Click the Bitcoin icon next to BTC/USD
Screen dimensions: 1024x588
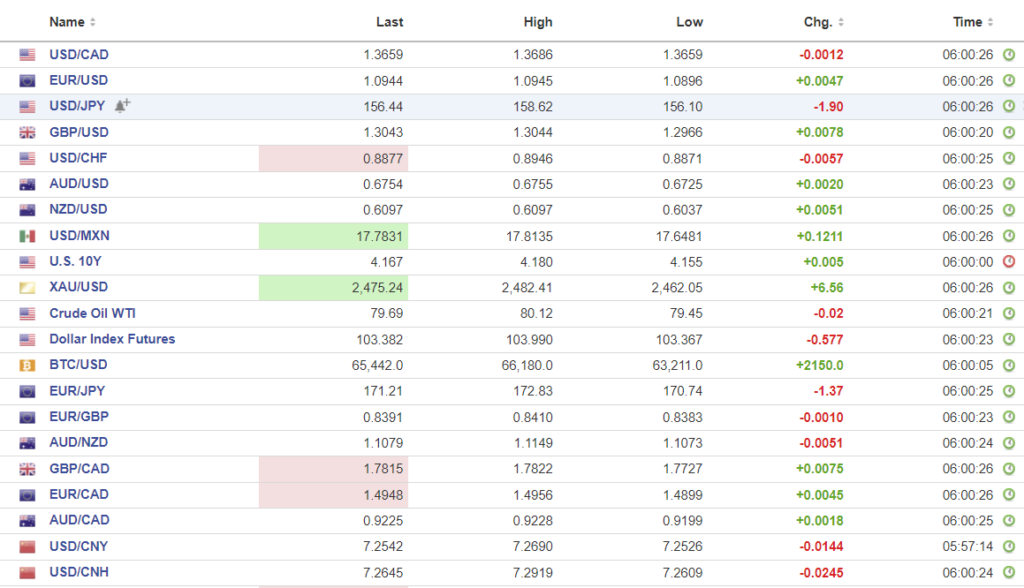click(x=27, y=366)
